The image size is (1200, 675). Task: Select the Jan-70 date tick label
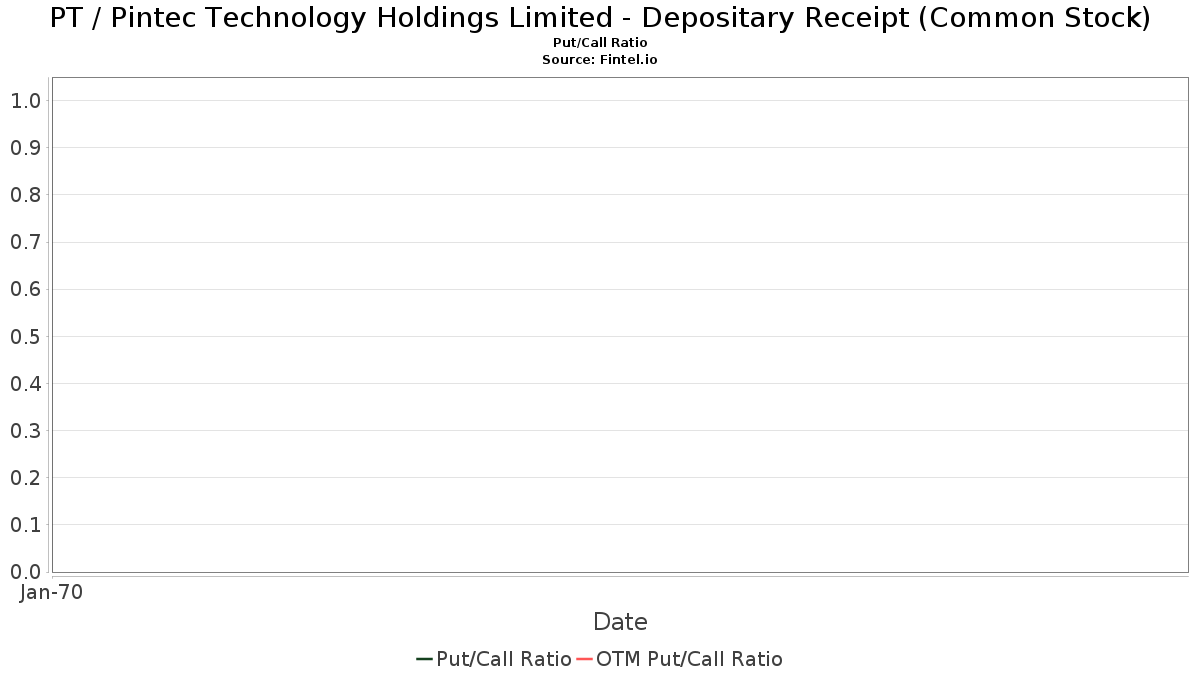51,592
